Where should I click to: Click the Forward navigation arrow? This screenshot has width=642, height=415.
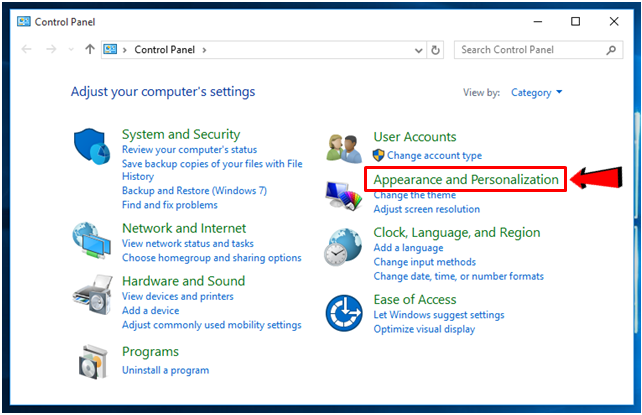(51, 50)
